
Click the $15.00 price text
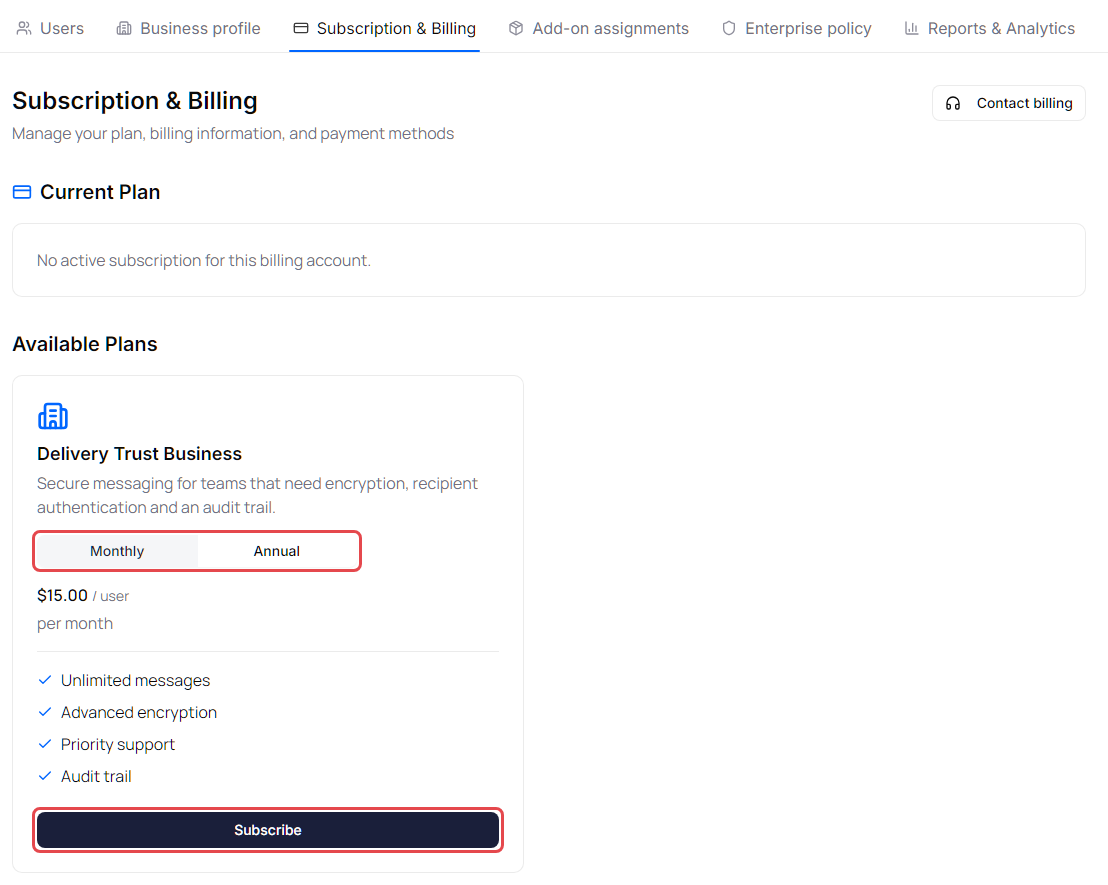pos(62,595)
